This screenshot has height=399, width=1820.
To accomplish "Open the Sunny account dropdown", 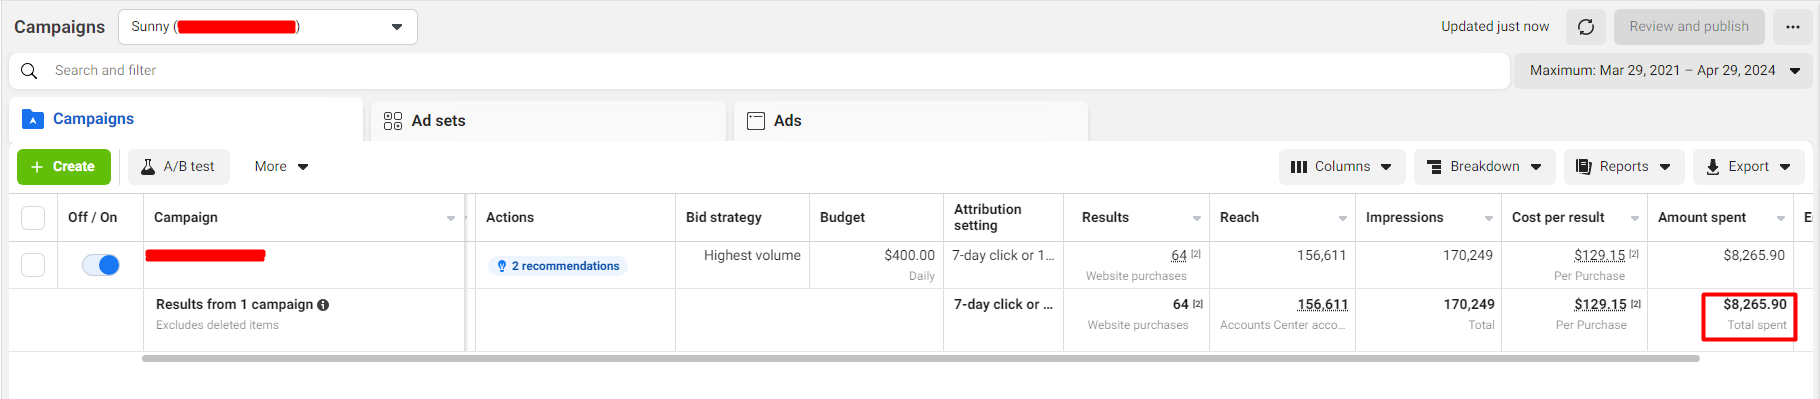I will [x=268, y=27].
